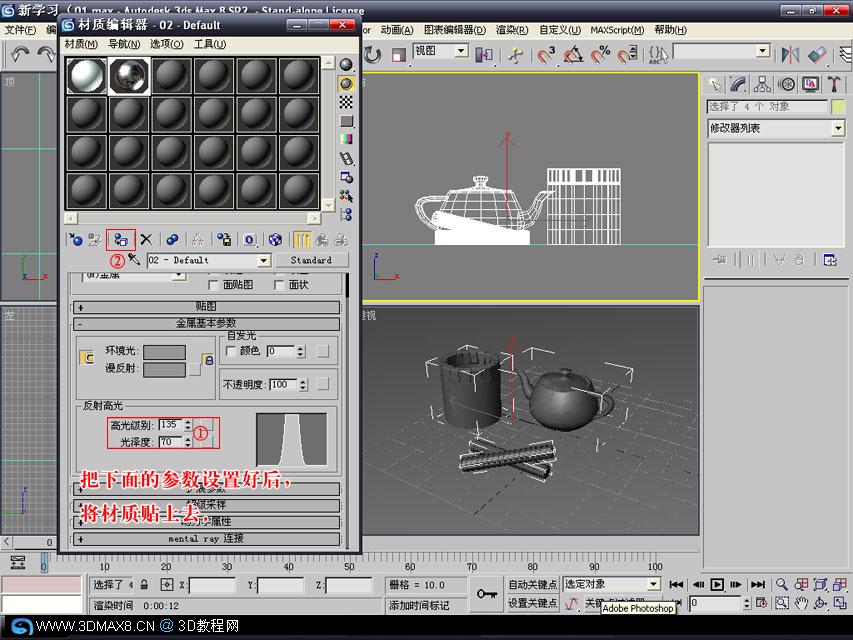Screen dimensions: 853x640
Task: Open the 导航(N) menu in material editor
Action: click(x=124, y=44)
